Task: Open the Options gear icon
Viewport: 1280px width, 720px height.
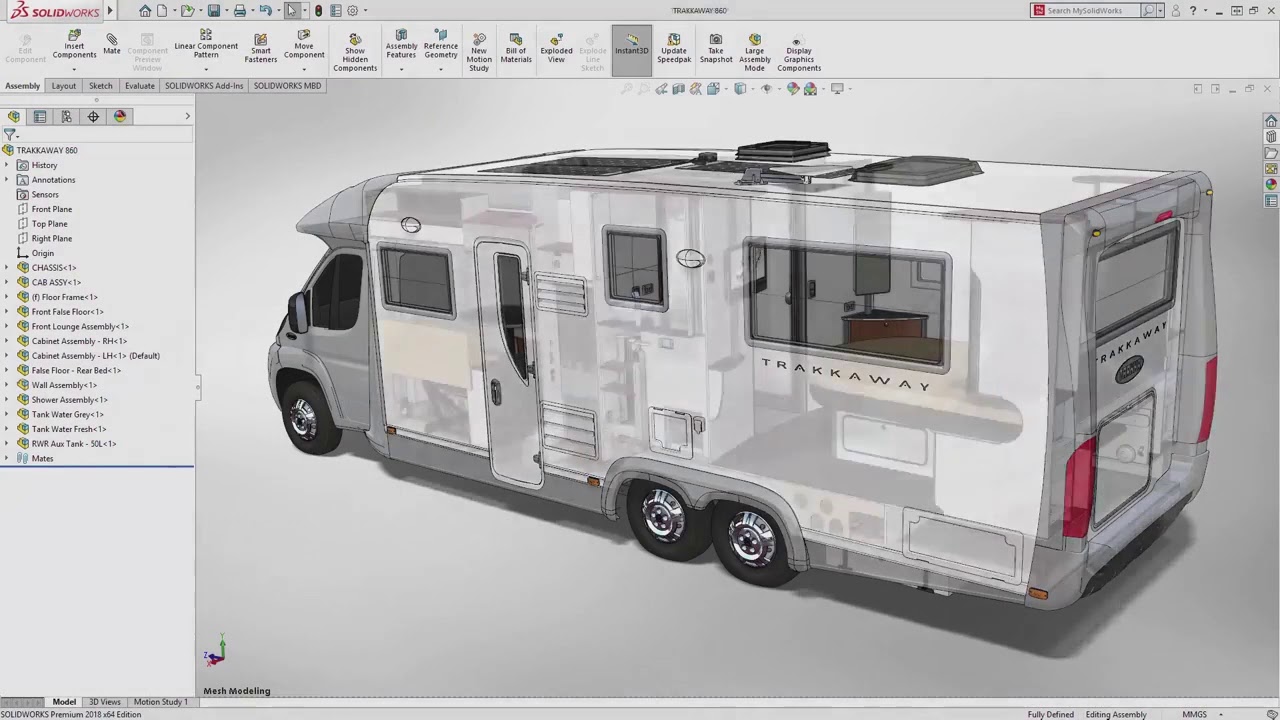Action: click(x=352, y=11)
